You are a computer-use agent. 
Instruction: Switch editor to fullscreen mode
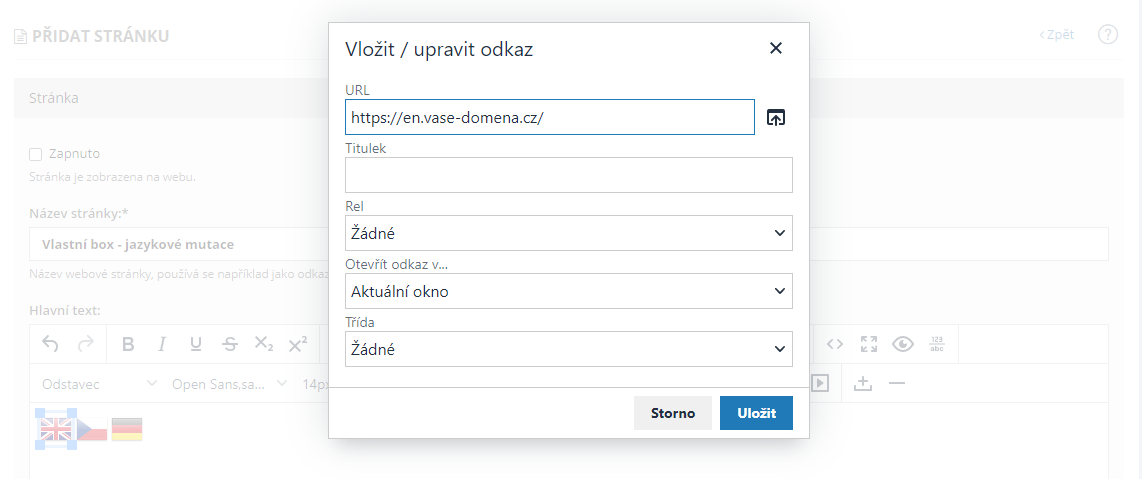click(869, 344)
